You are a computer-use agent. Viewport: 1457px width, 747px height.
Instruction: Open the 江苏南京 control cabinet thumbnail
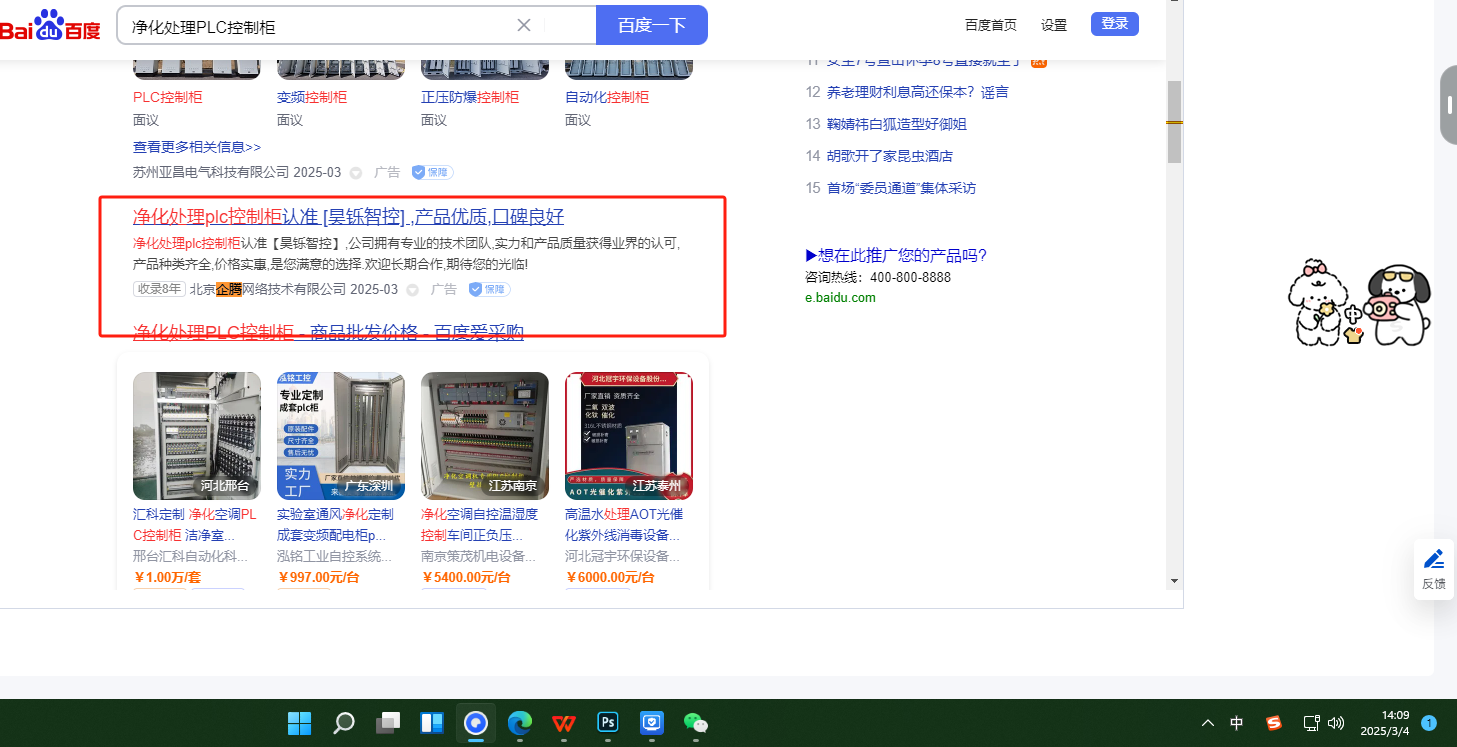tap(485, 436)
